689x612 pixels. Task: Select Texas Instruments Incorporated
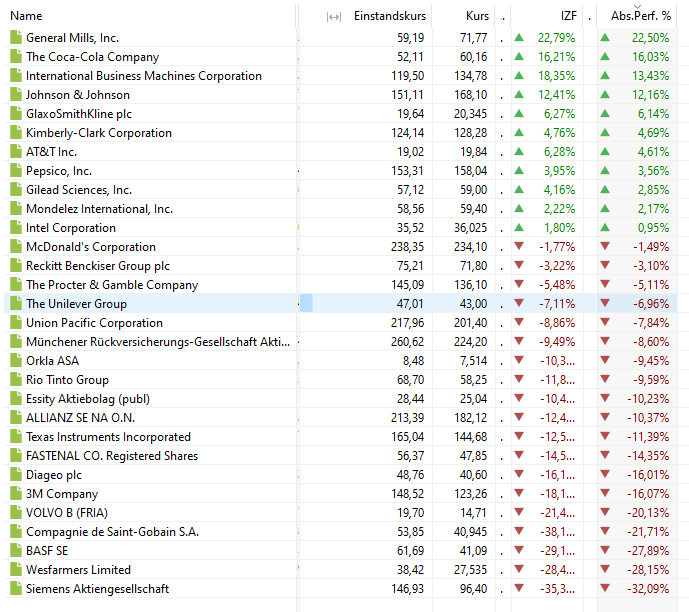[341, 436]
